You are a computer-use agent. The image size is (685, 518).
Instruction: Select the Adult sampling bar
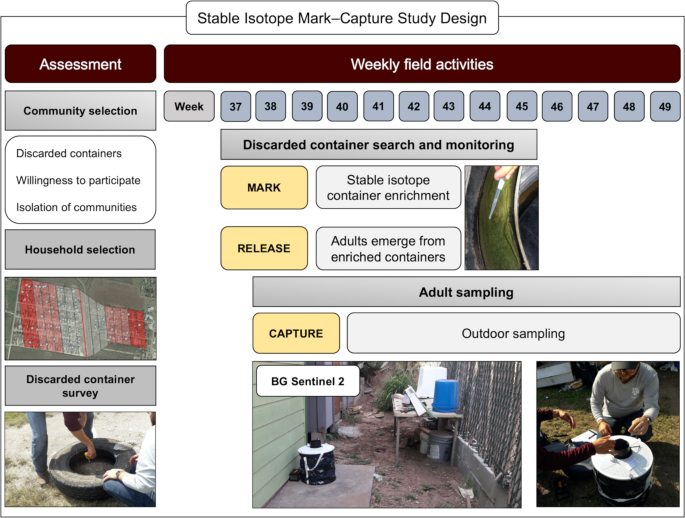tap(466, 292)
